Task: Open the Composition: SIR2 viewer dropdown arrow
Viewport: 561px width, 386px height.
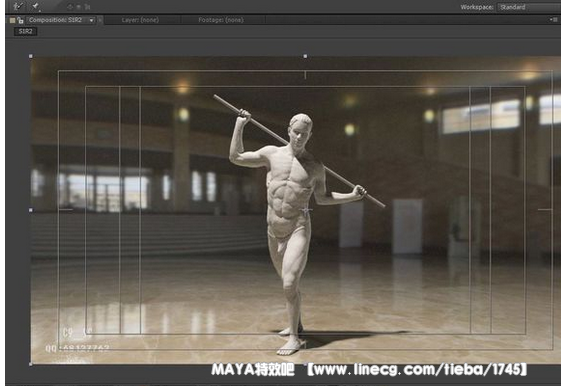Action: click(x=92, y=20)
